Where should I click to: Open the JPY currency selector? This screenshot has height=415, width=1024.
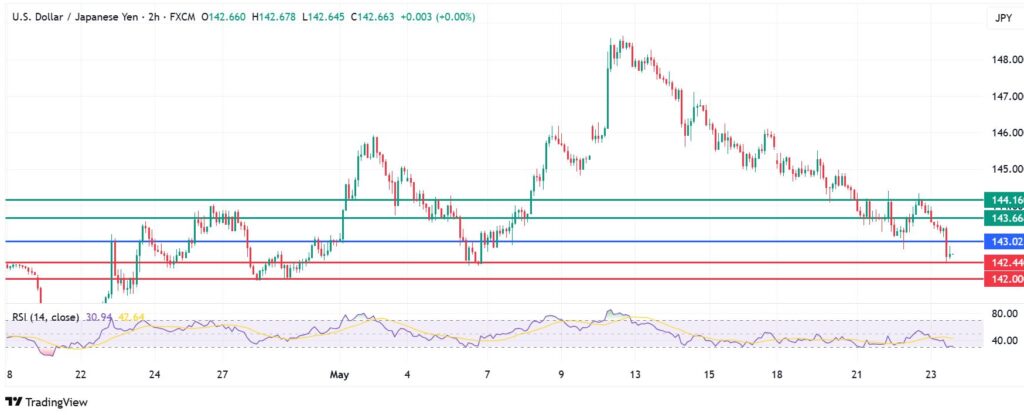pyautogui.click(x=1001, y=18)
